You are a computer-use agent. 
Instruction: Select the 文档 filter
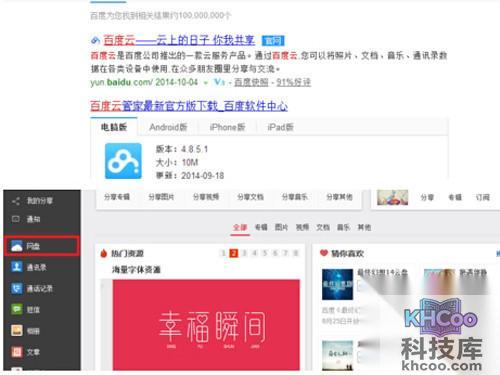click(x=323, y=228)
